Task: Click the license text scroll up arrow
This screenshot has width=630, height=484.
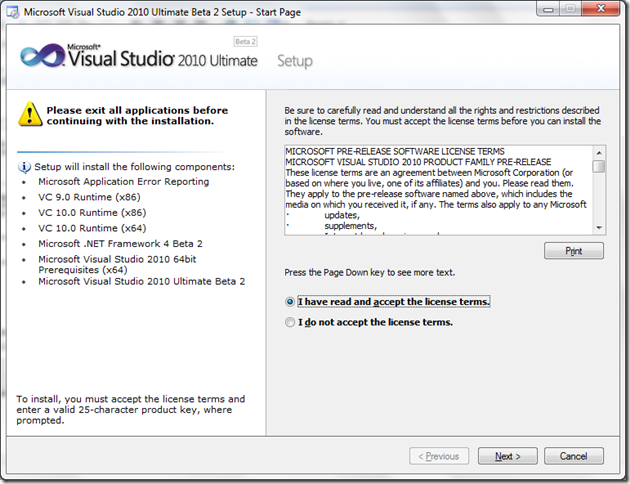Action: (x=599, y=153)
